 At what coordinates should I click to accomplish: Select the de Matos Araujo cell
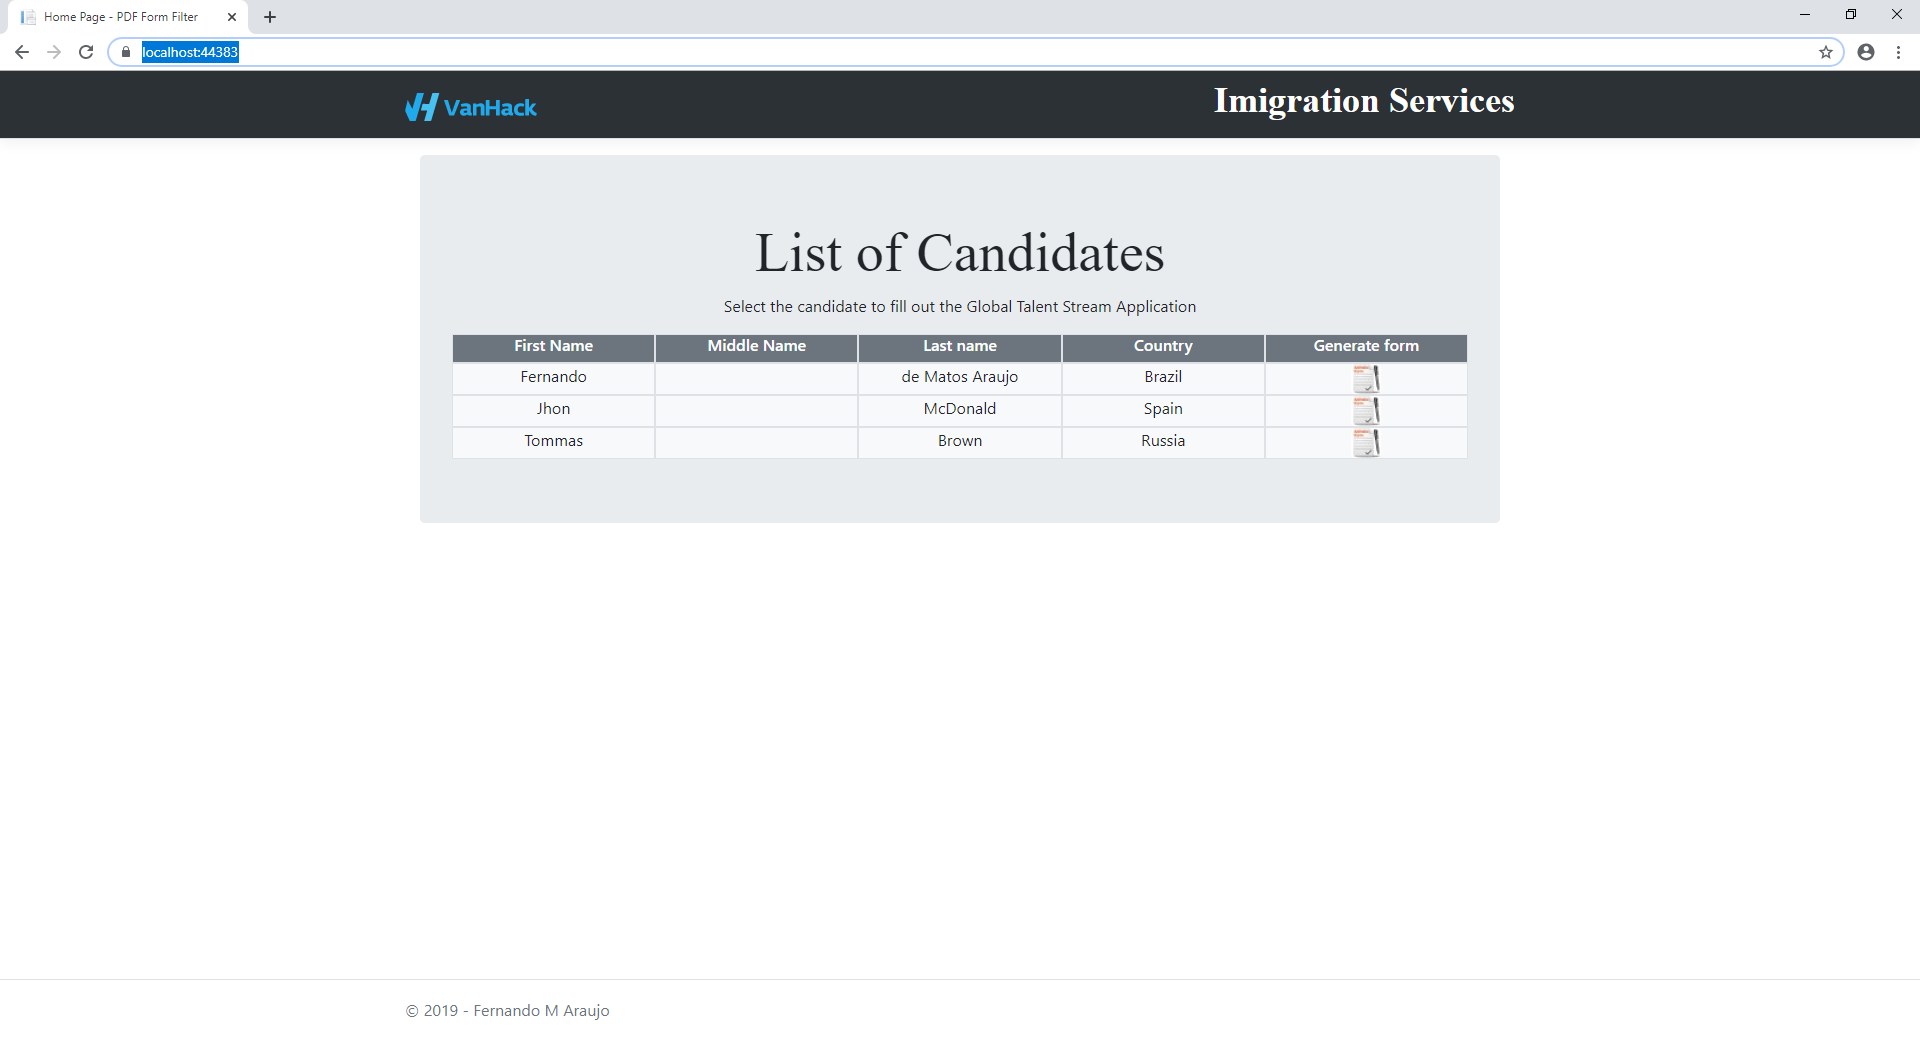point(960,377)
